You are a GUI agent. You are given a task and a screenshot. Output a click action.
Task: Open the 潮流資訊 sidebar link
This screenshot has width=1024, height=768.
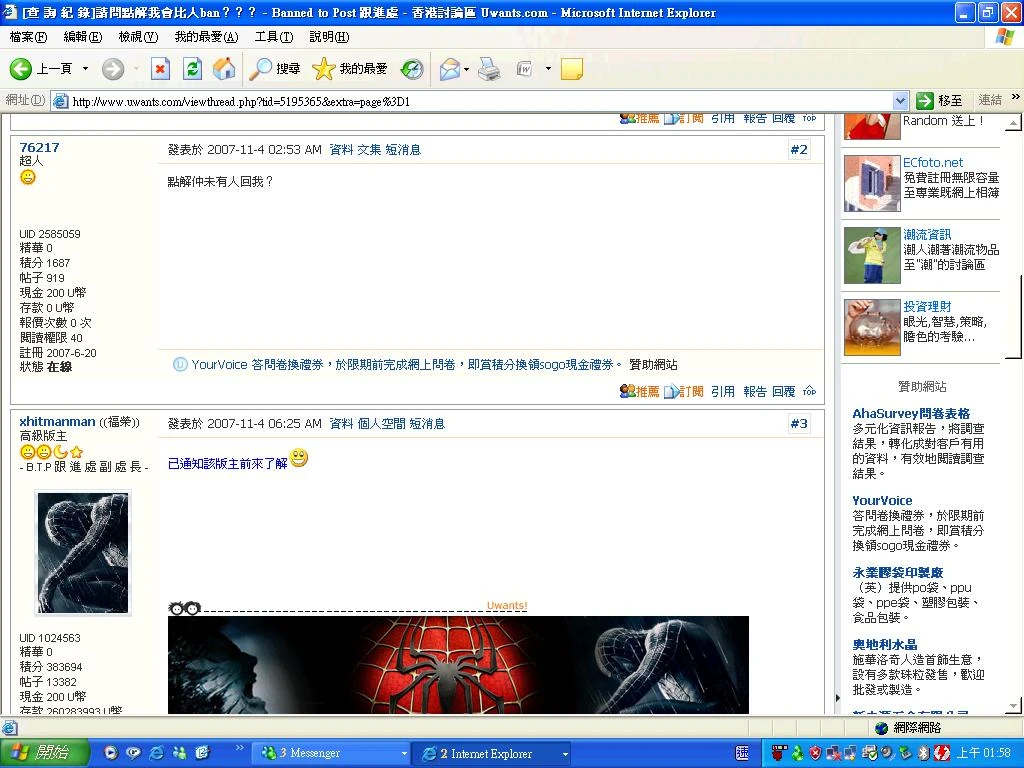[927, 234]
